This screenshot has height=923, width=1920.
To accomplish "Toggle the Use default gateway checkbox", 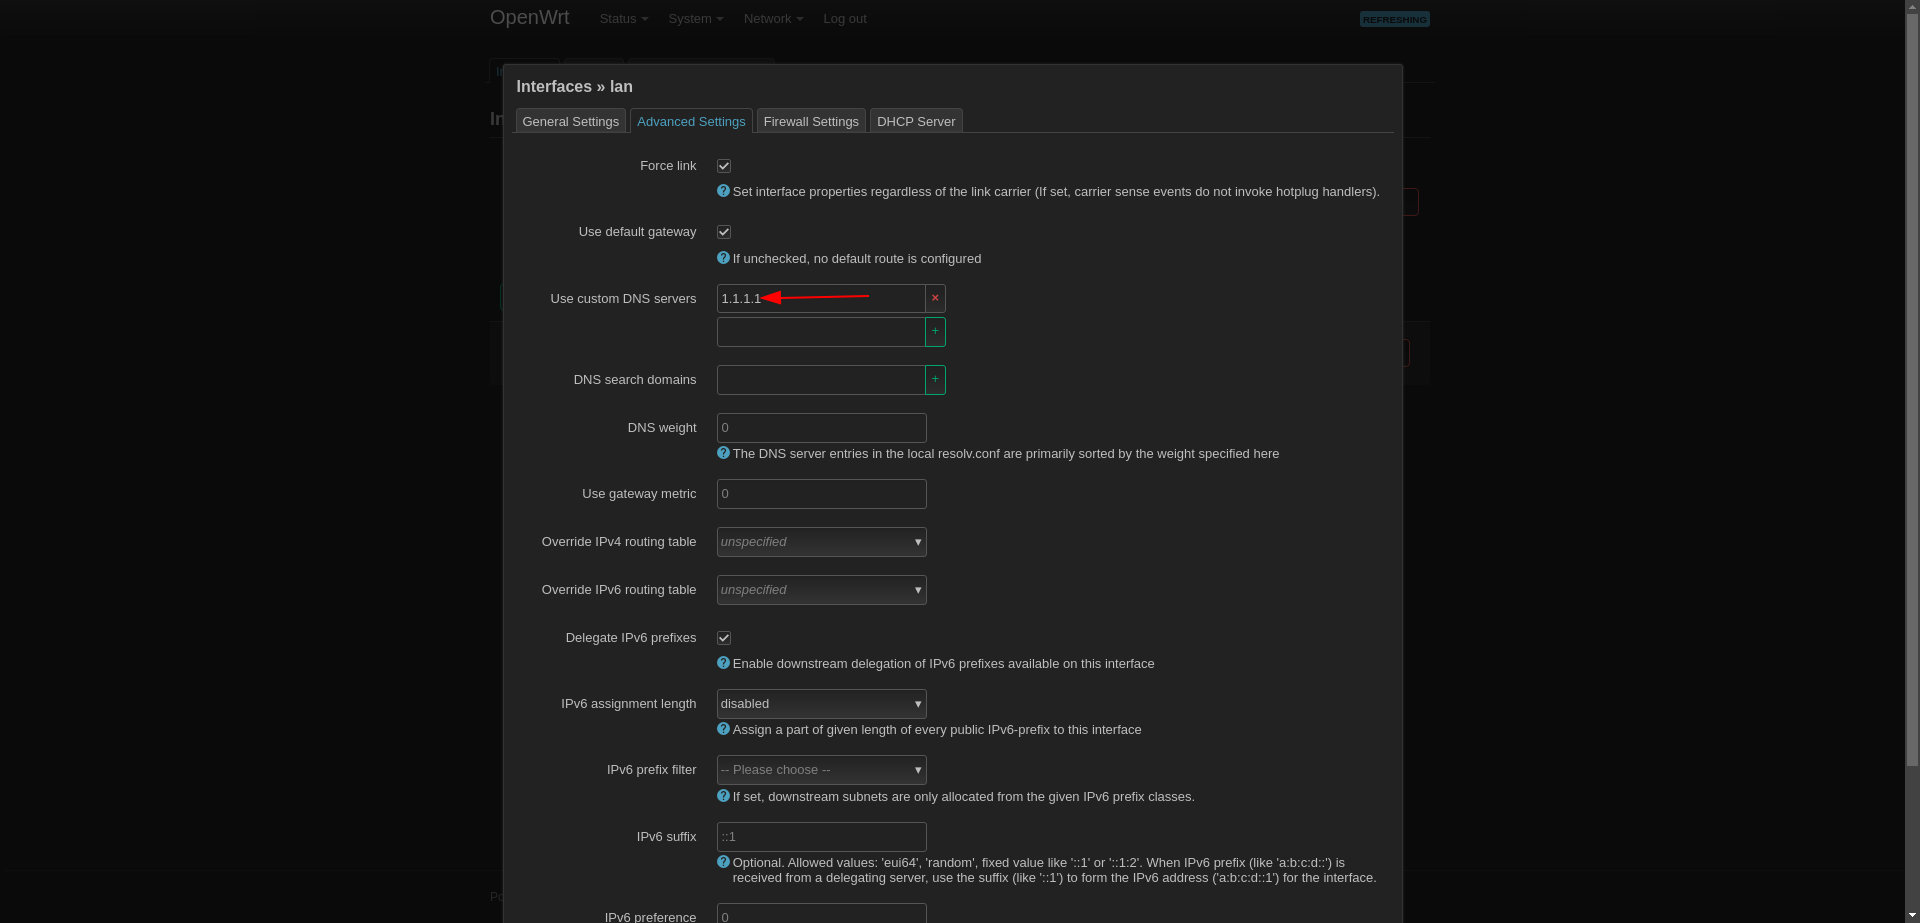I will pyautogui.click(x=724, y=232).
